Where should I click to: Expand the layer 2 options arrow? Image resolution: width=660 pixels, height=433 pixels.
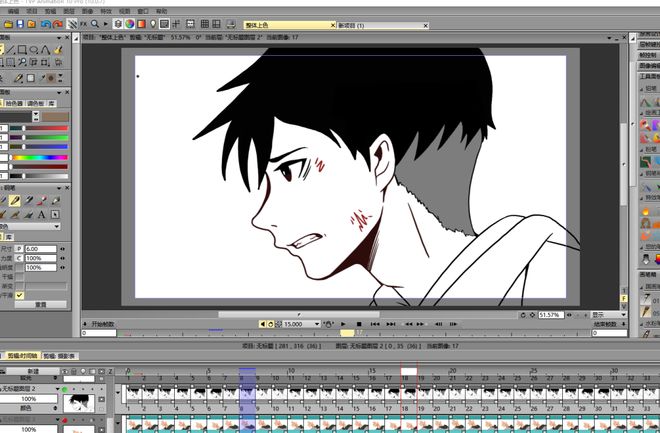pyautogui.click(x=57, y=389)
